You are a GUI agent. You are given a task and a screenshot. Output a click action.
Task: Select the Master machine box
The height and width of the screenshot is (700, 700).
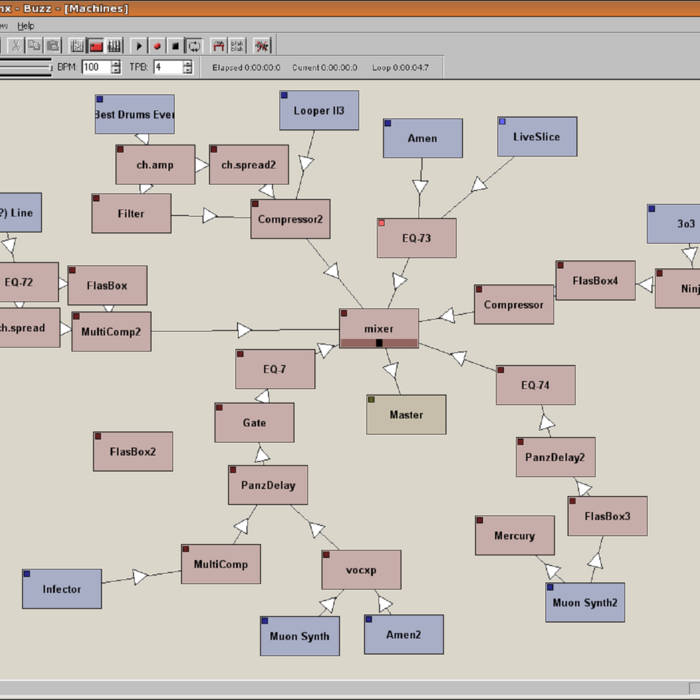click(x=406, y=414)
